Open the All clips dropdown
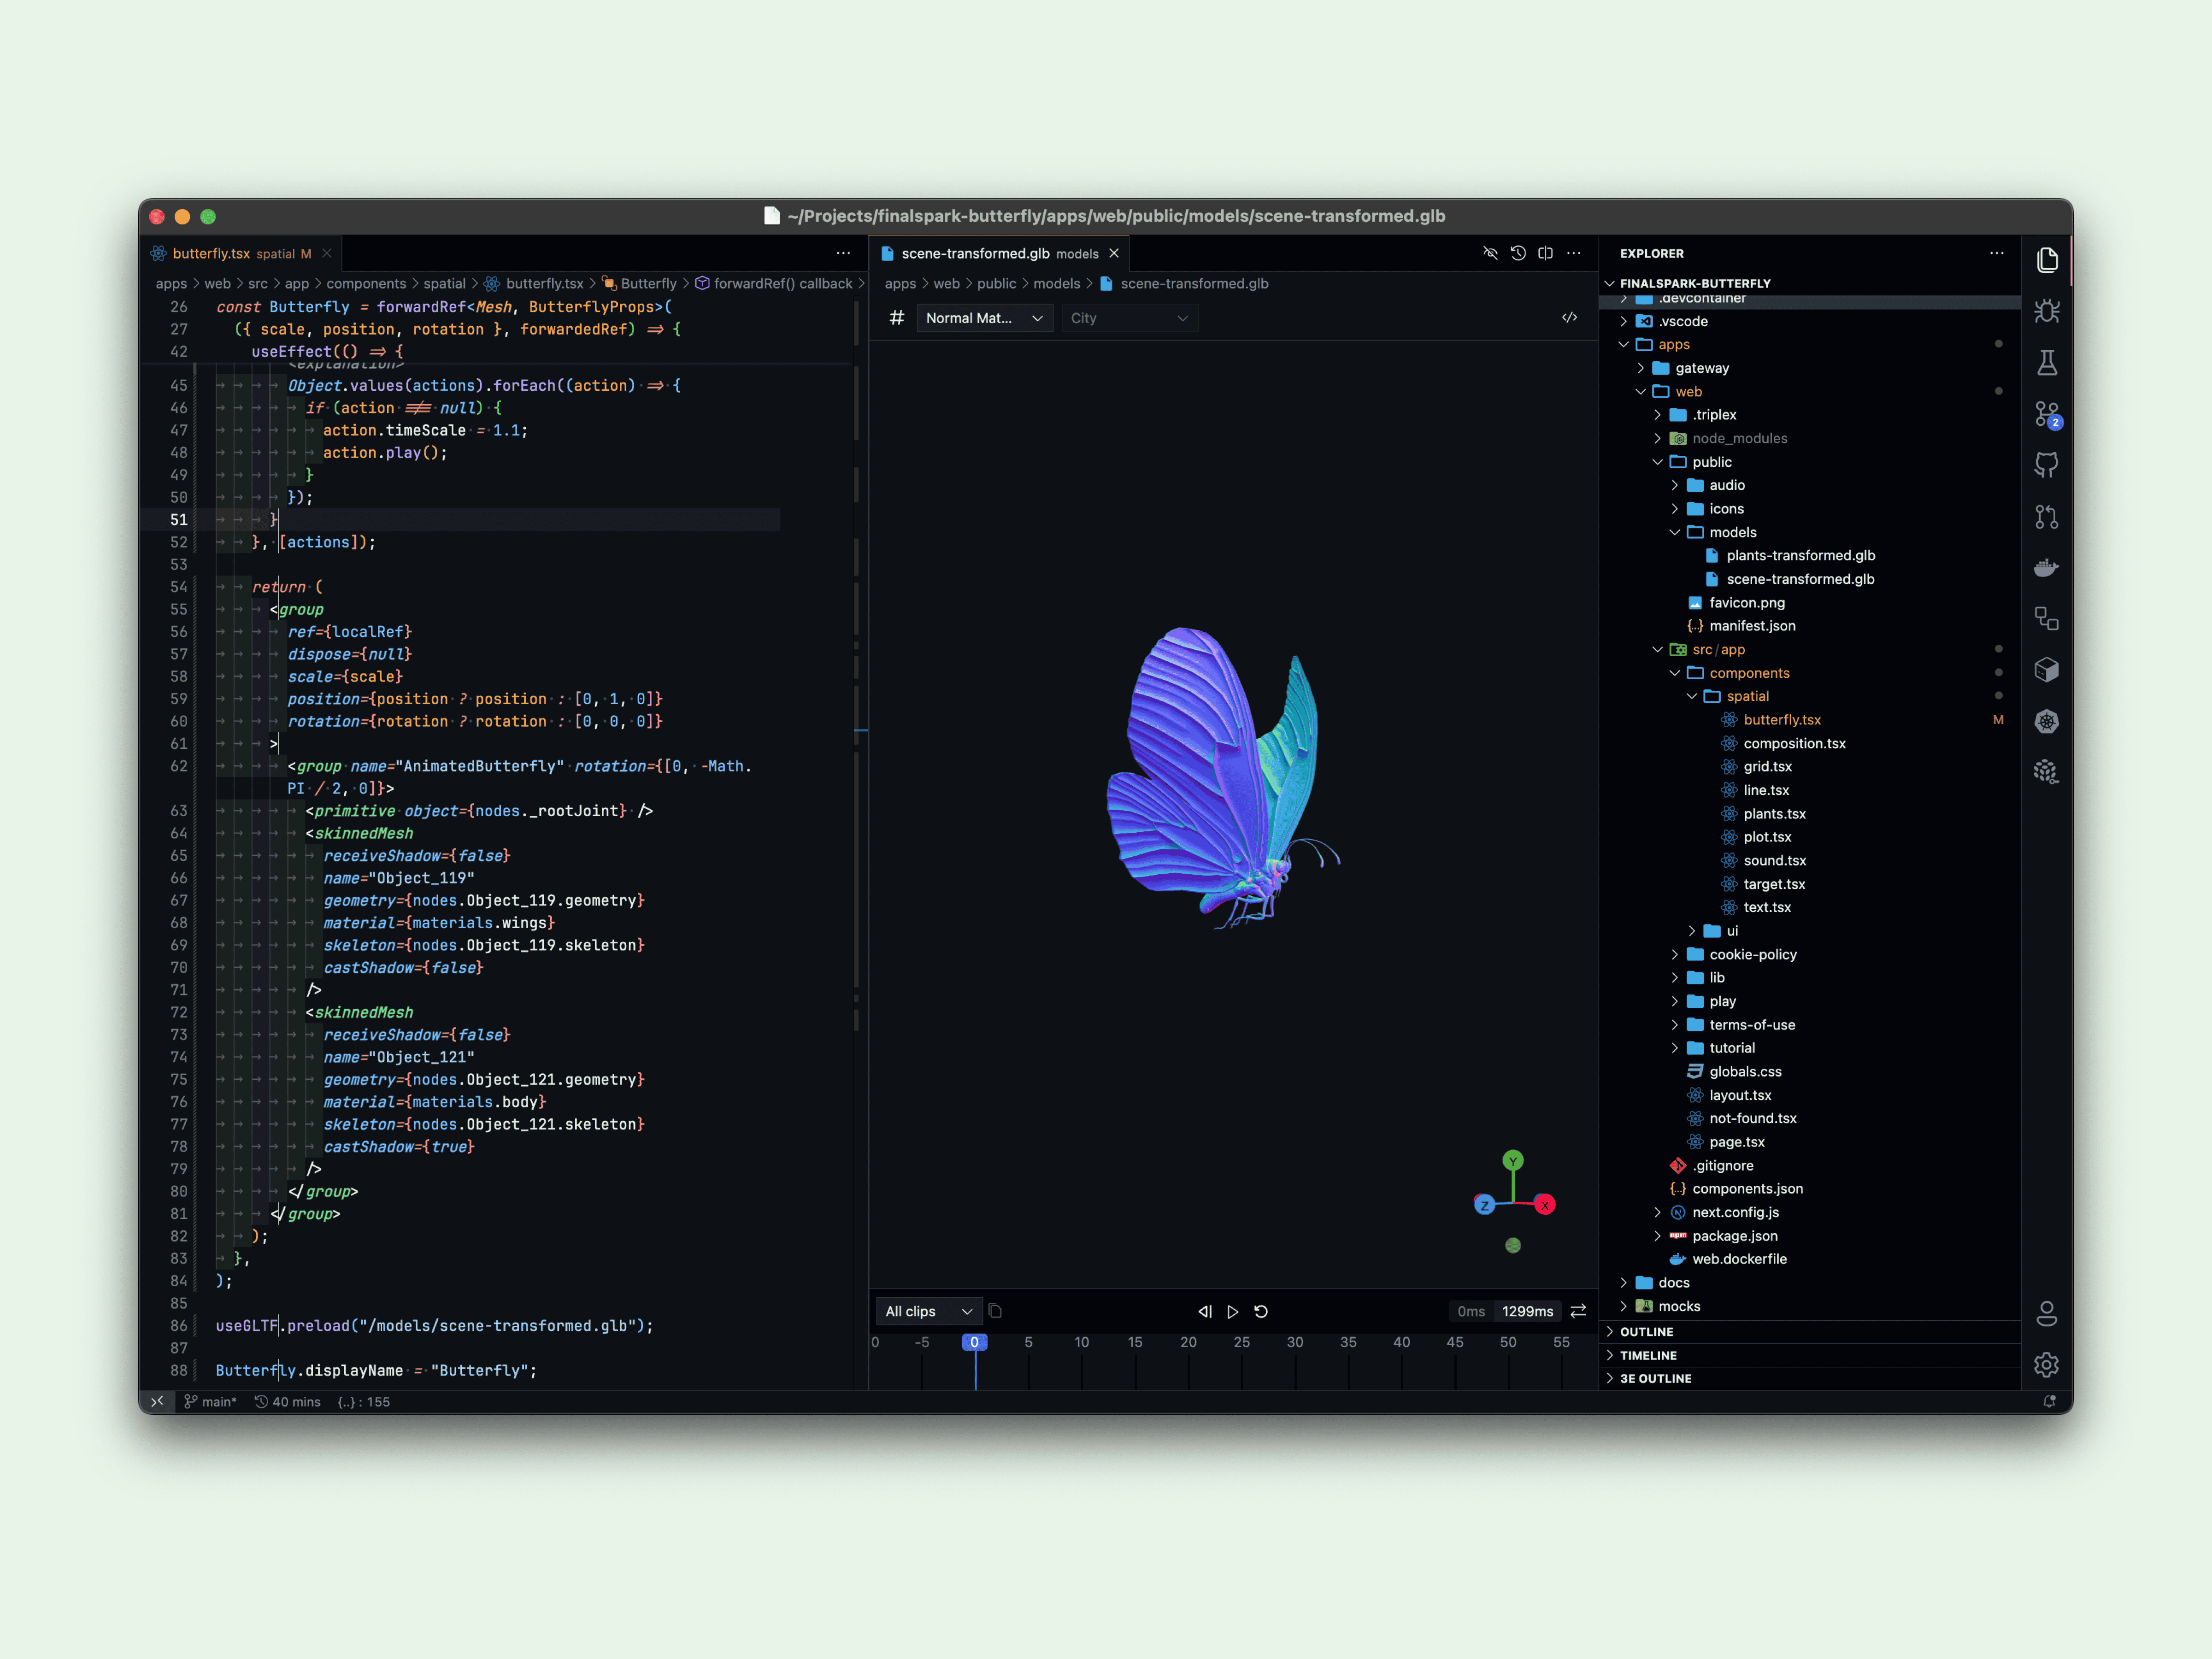This screenshot has height=1659, width=2212. [x=928, y=1311]
